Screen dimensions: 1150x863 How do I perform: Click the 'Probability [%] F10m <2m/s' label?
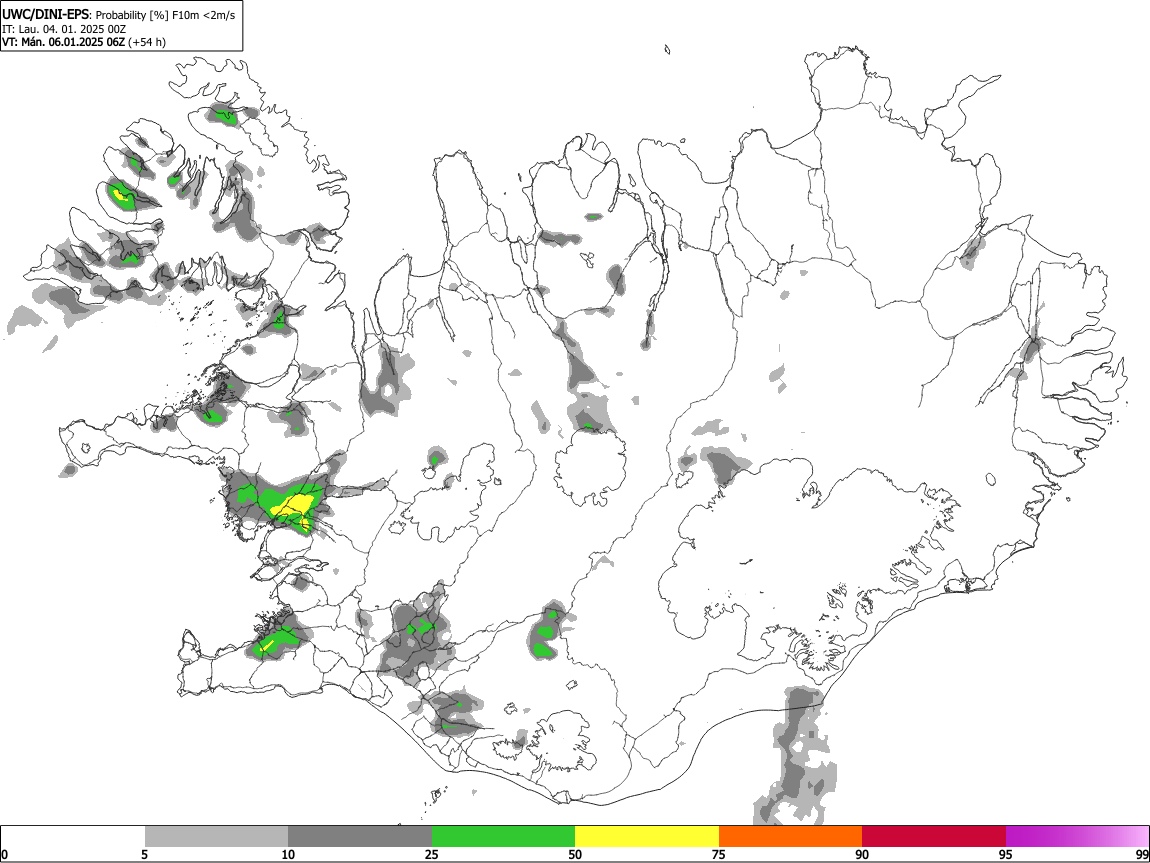point(166,15)
